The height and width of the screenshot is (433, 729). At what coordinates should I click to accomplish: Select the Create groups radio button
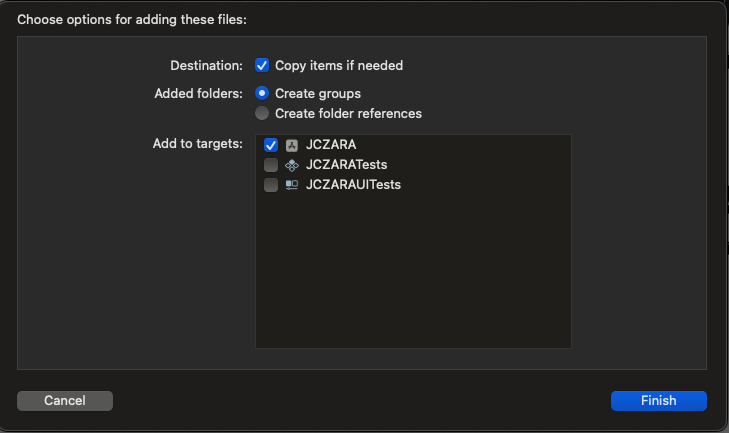[262, 93]
